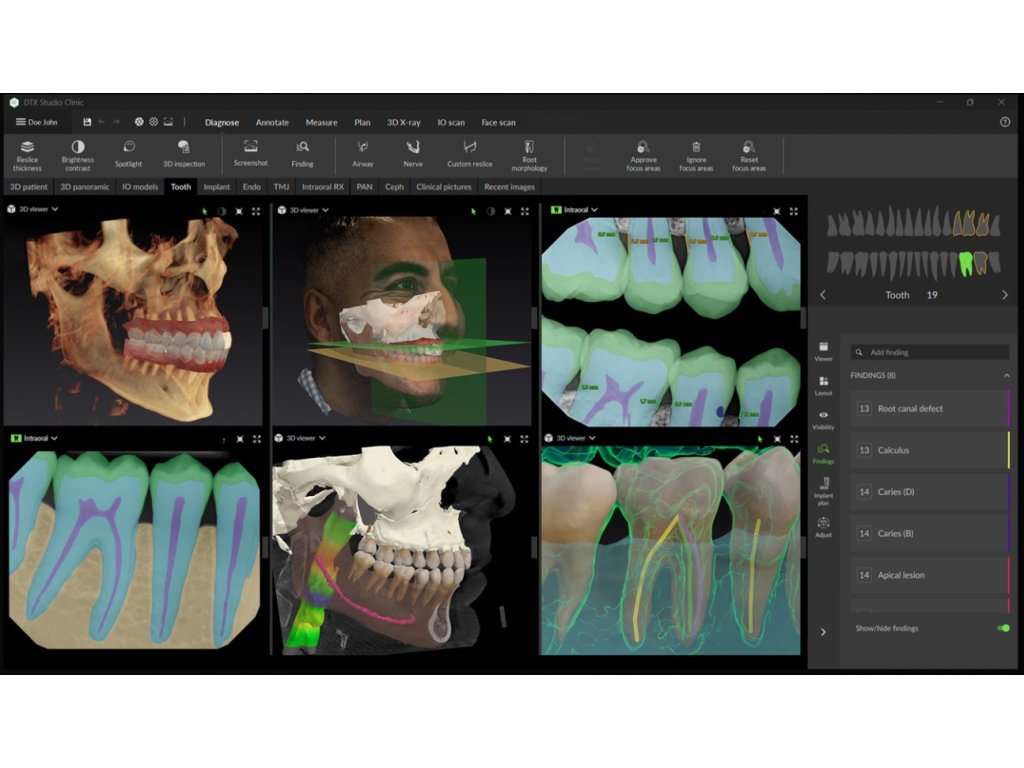Click the Brightness contrast tool

[77, 154]
